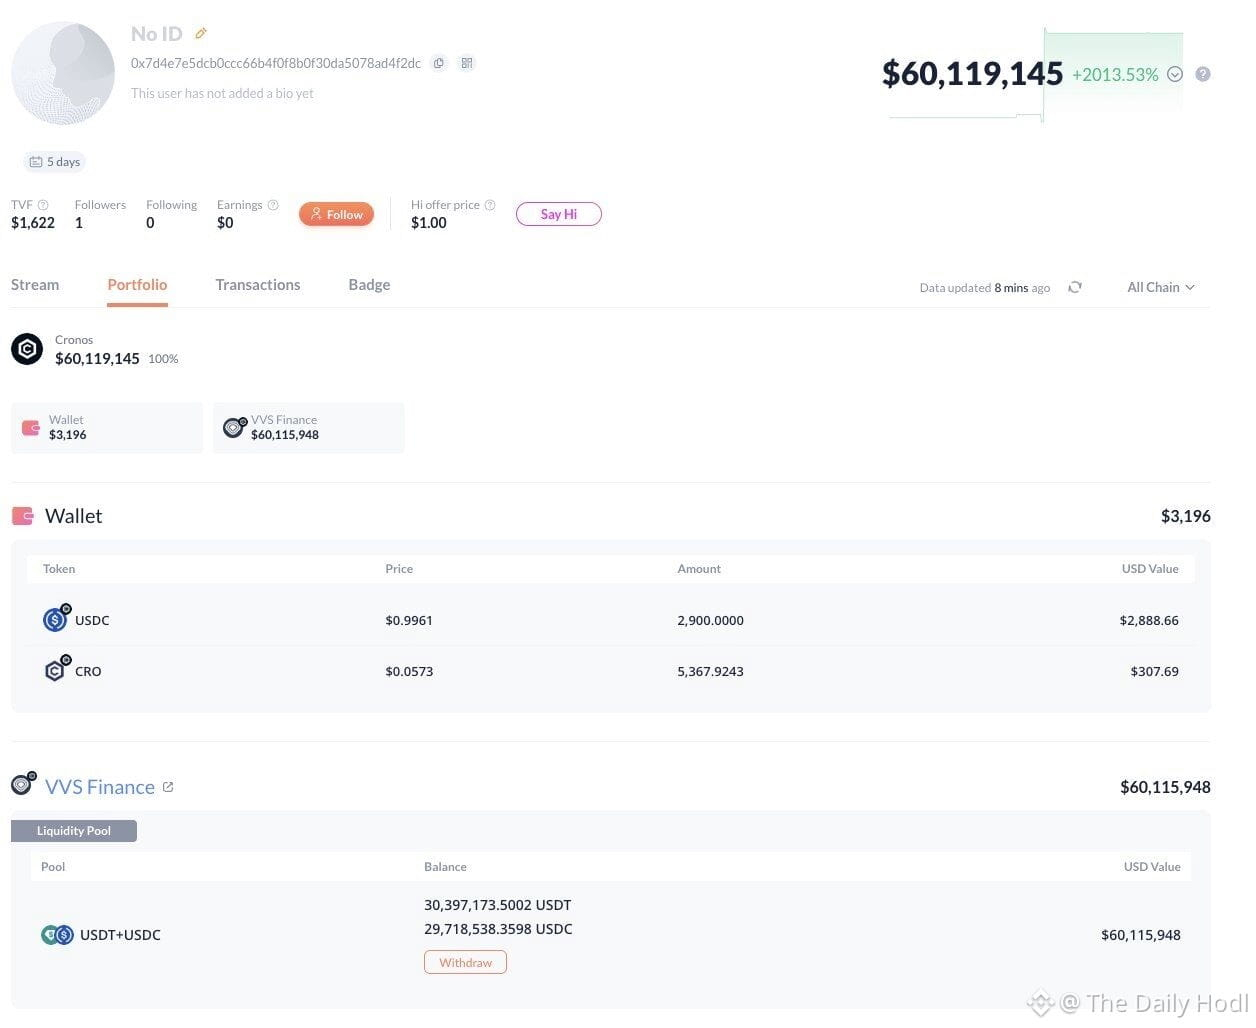Viewport: 1256px width, 1028px height.
Task: Open the Transactions tab
Action: 258,285
